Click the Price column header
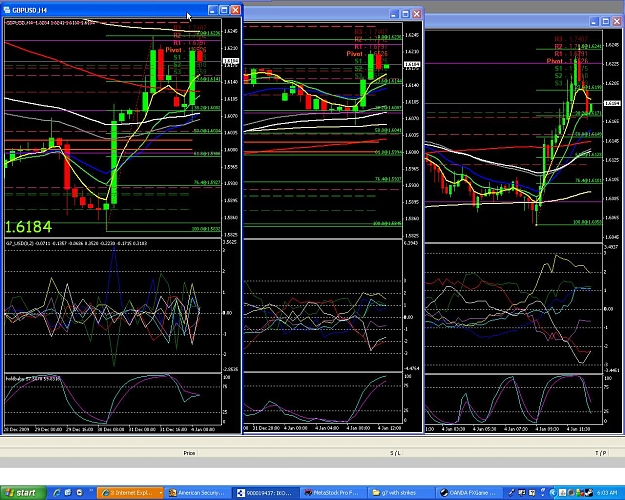 coord(189,453)
